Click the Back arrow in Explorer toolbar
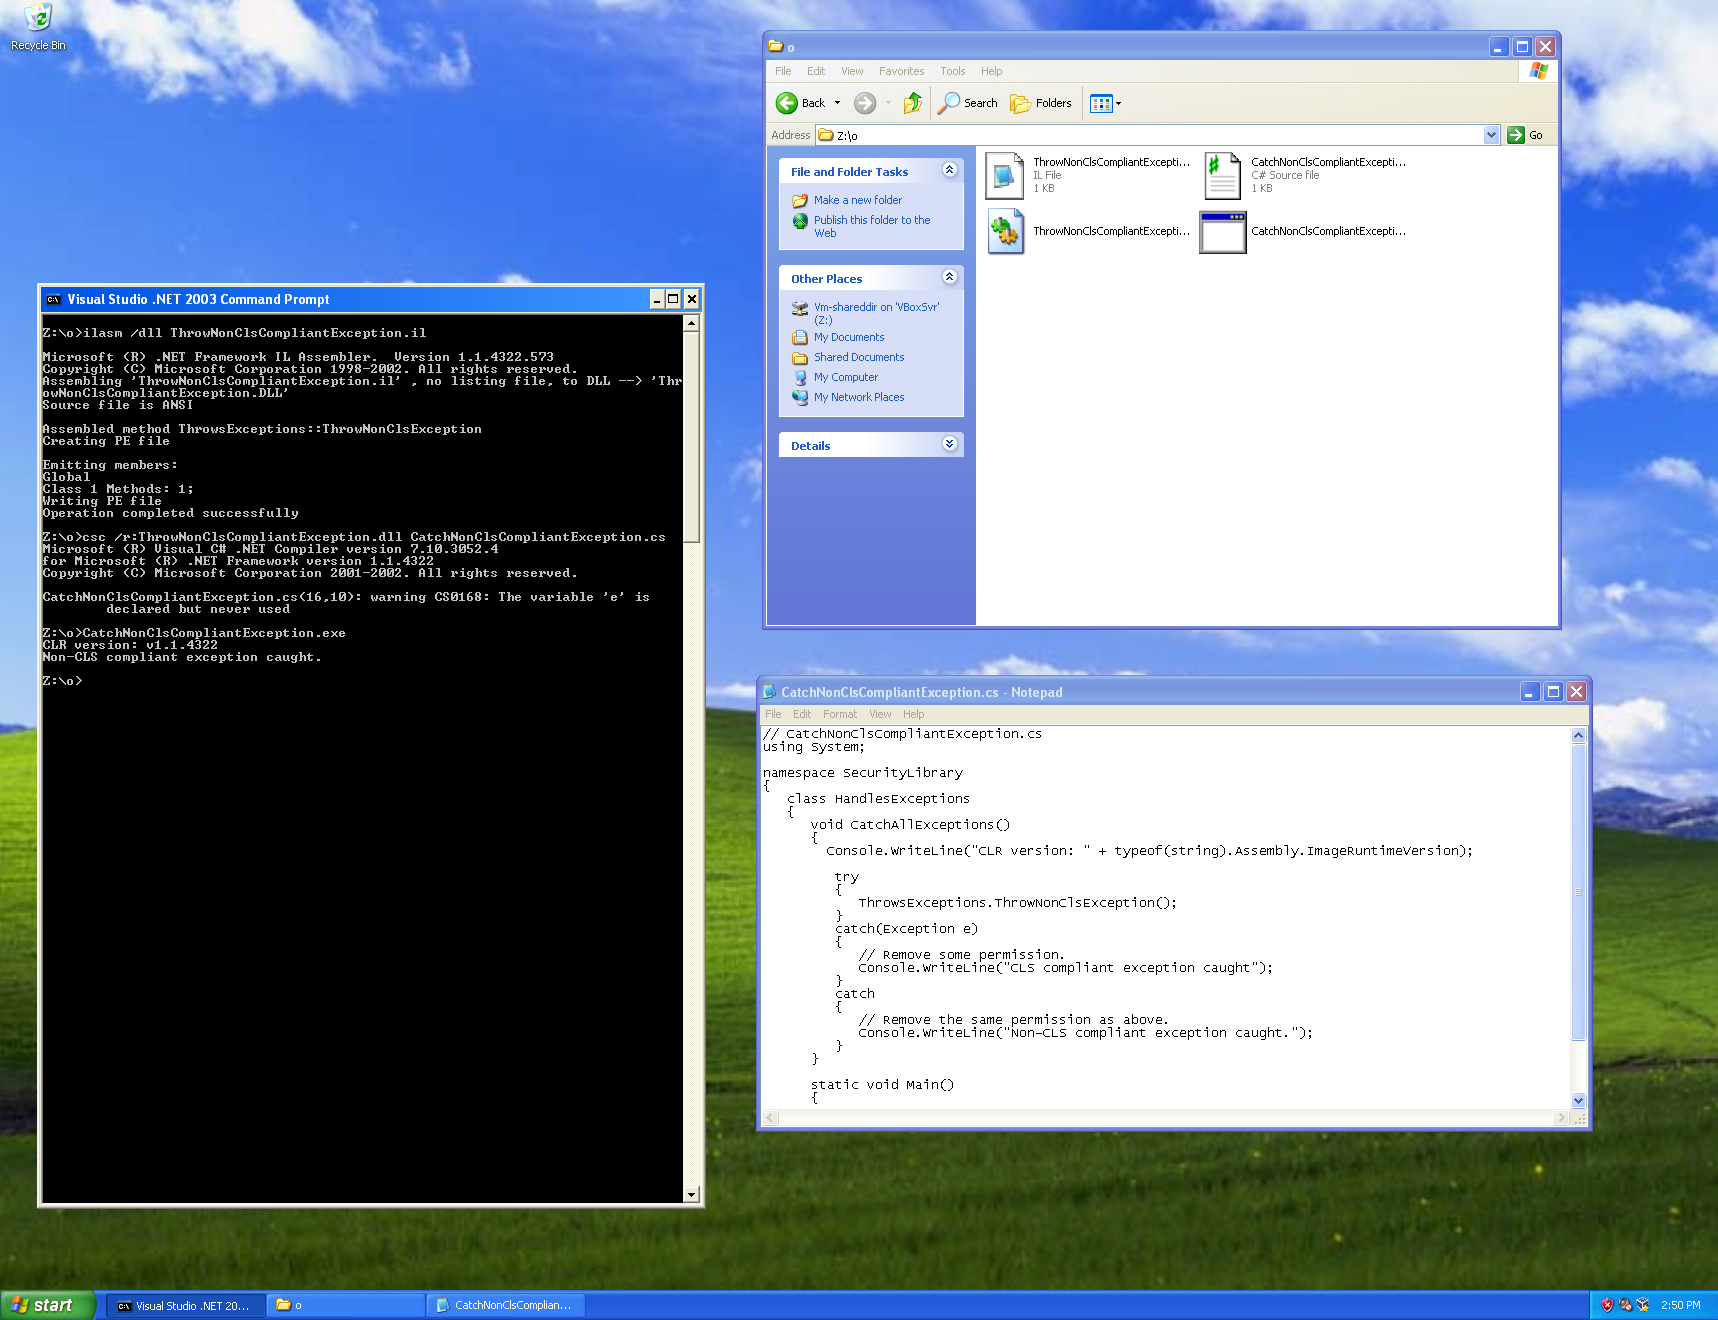The image size is (1718, 1320). point(788,103)
